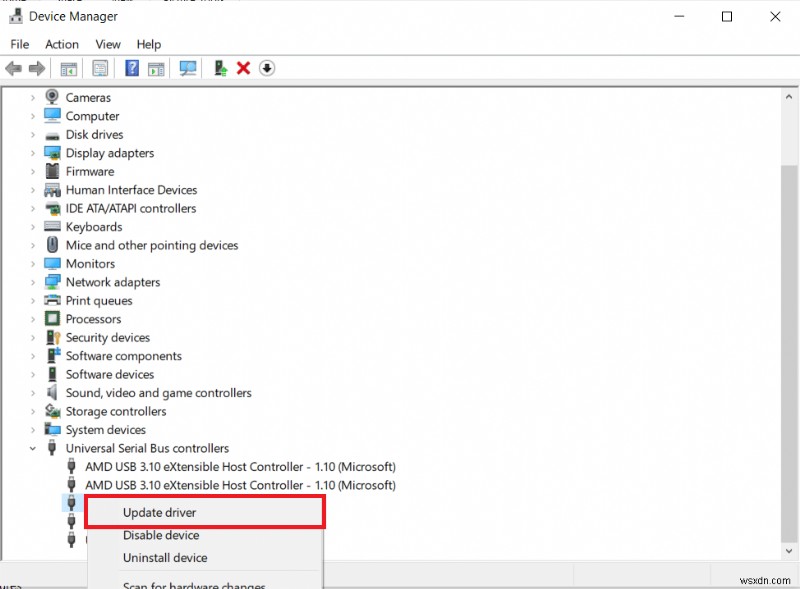Click the Disk drives icon
This screenshot has height=589, width=800.
click(52, 136)
